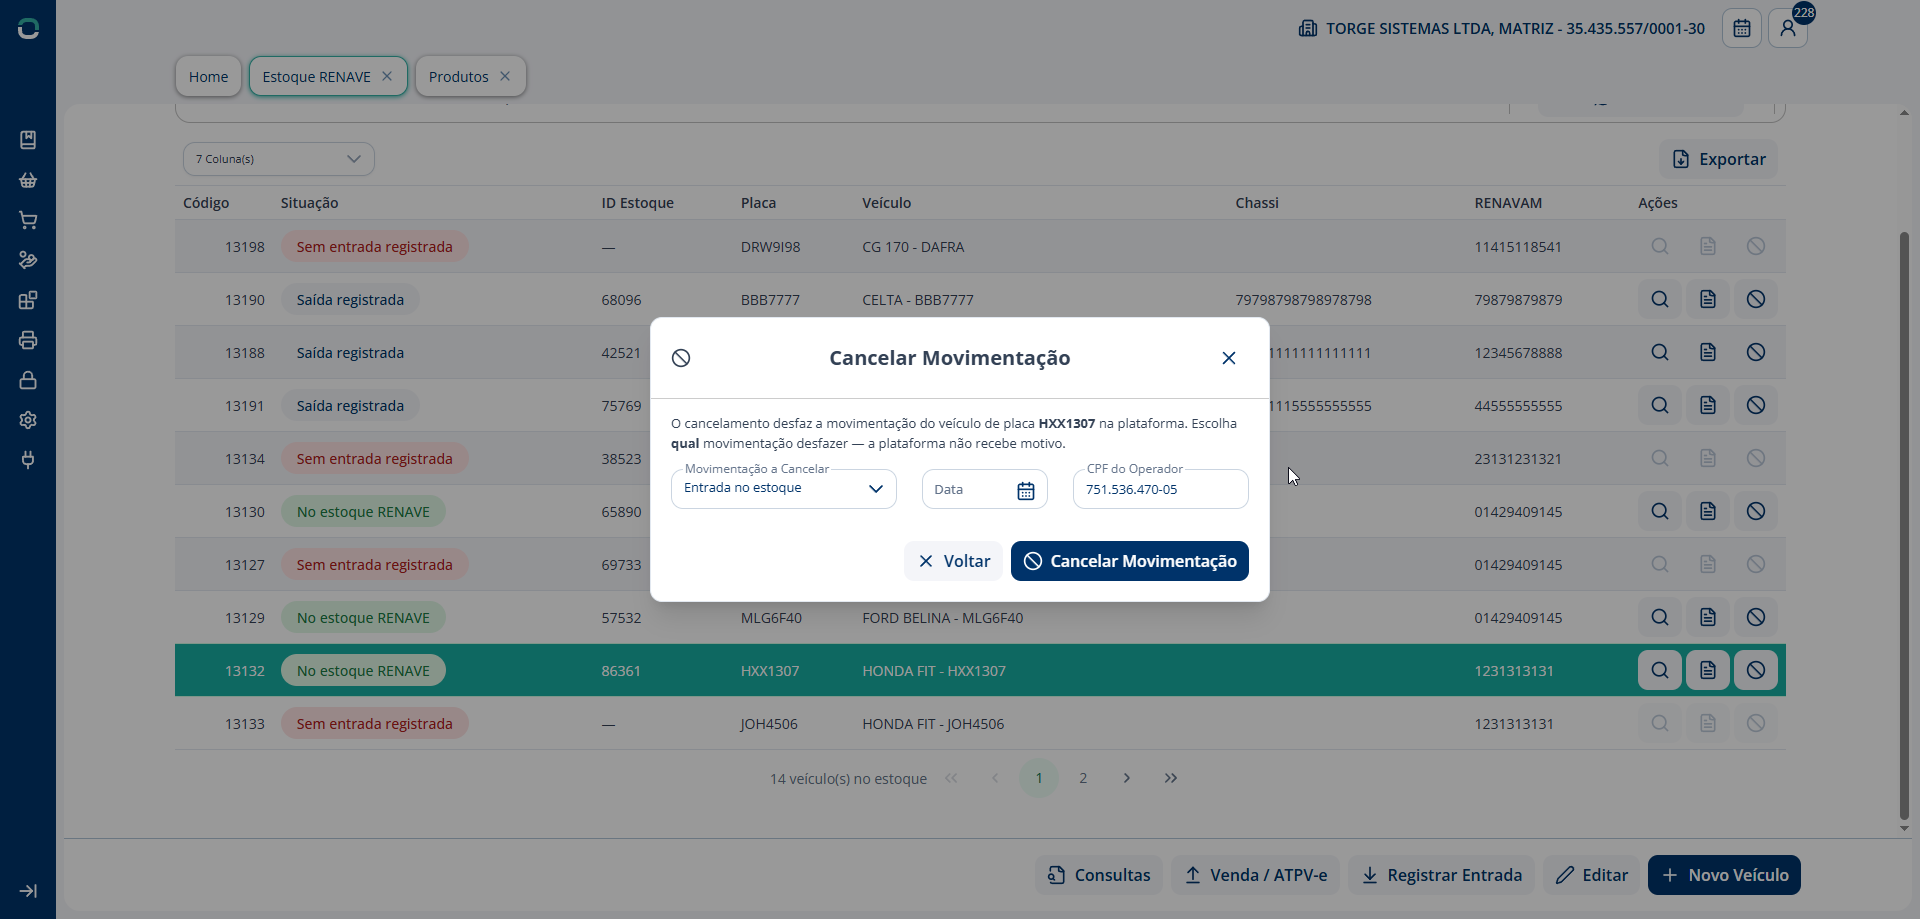Click the Consultas button
Viewport: 1920px width, 919px height.
pyautogui.click(x=1099, y=875)
